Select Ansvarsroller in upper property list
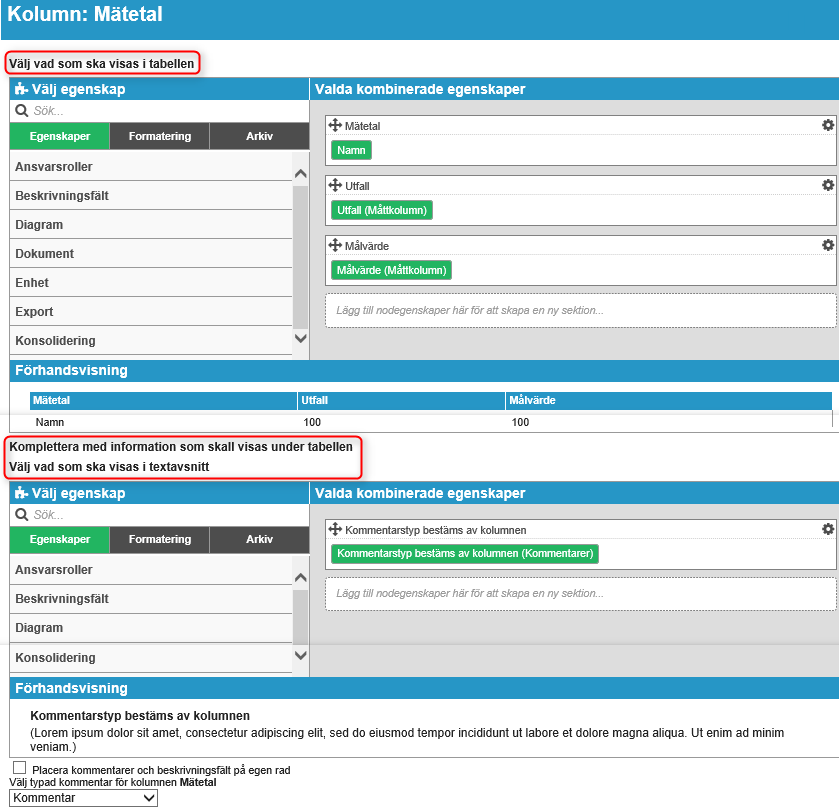839x811 pixels. pos(150,167)
